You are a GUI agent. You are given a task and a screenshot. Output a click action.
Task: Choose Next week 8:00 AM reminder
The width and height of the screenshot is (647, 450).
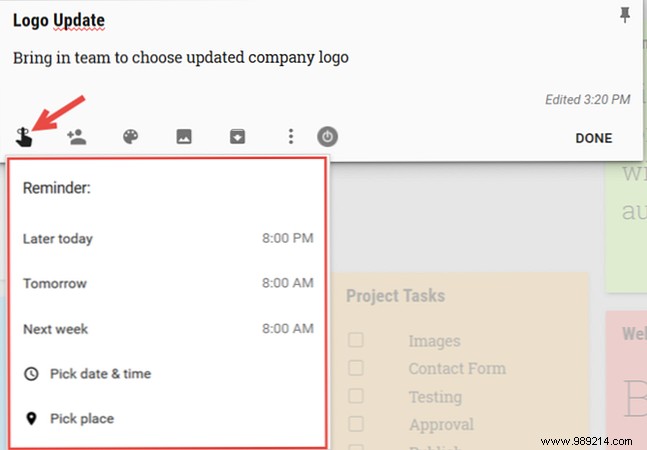click(168, 329)
